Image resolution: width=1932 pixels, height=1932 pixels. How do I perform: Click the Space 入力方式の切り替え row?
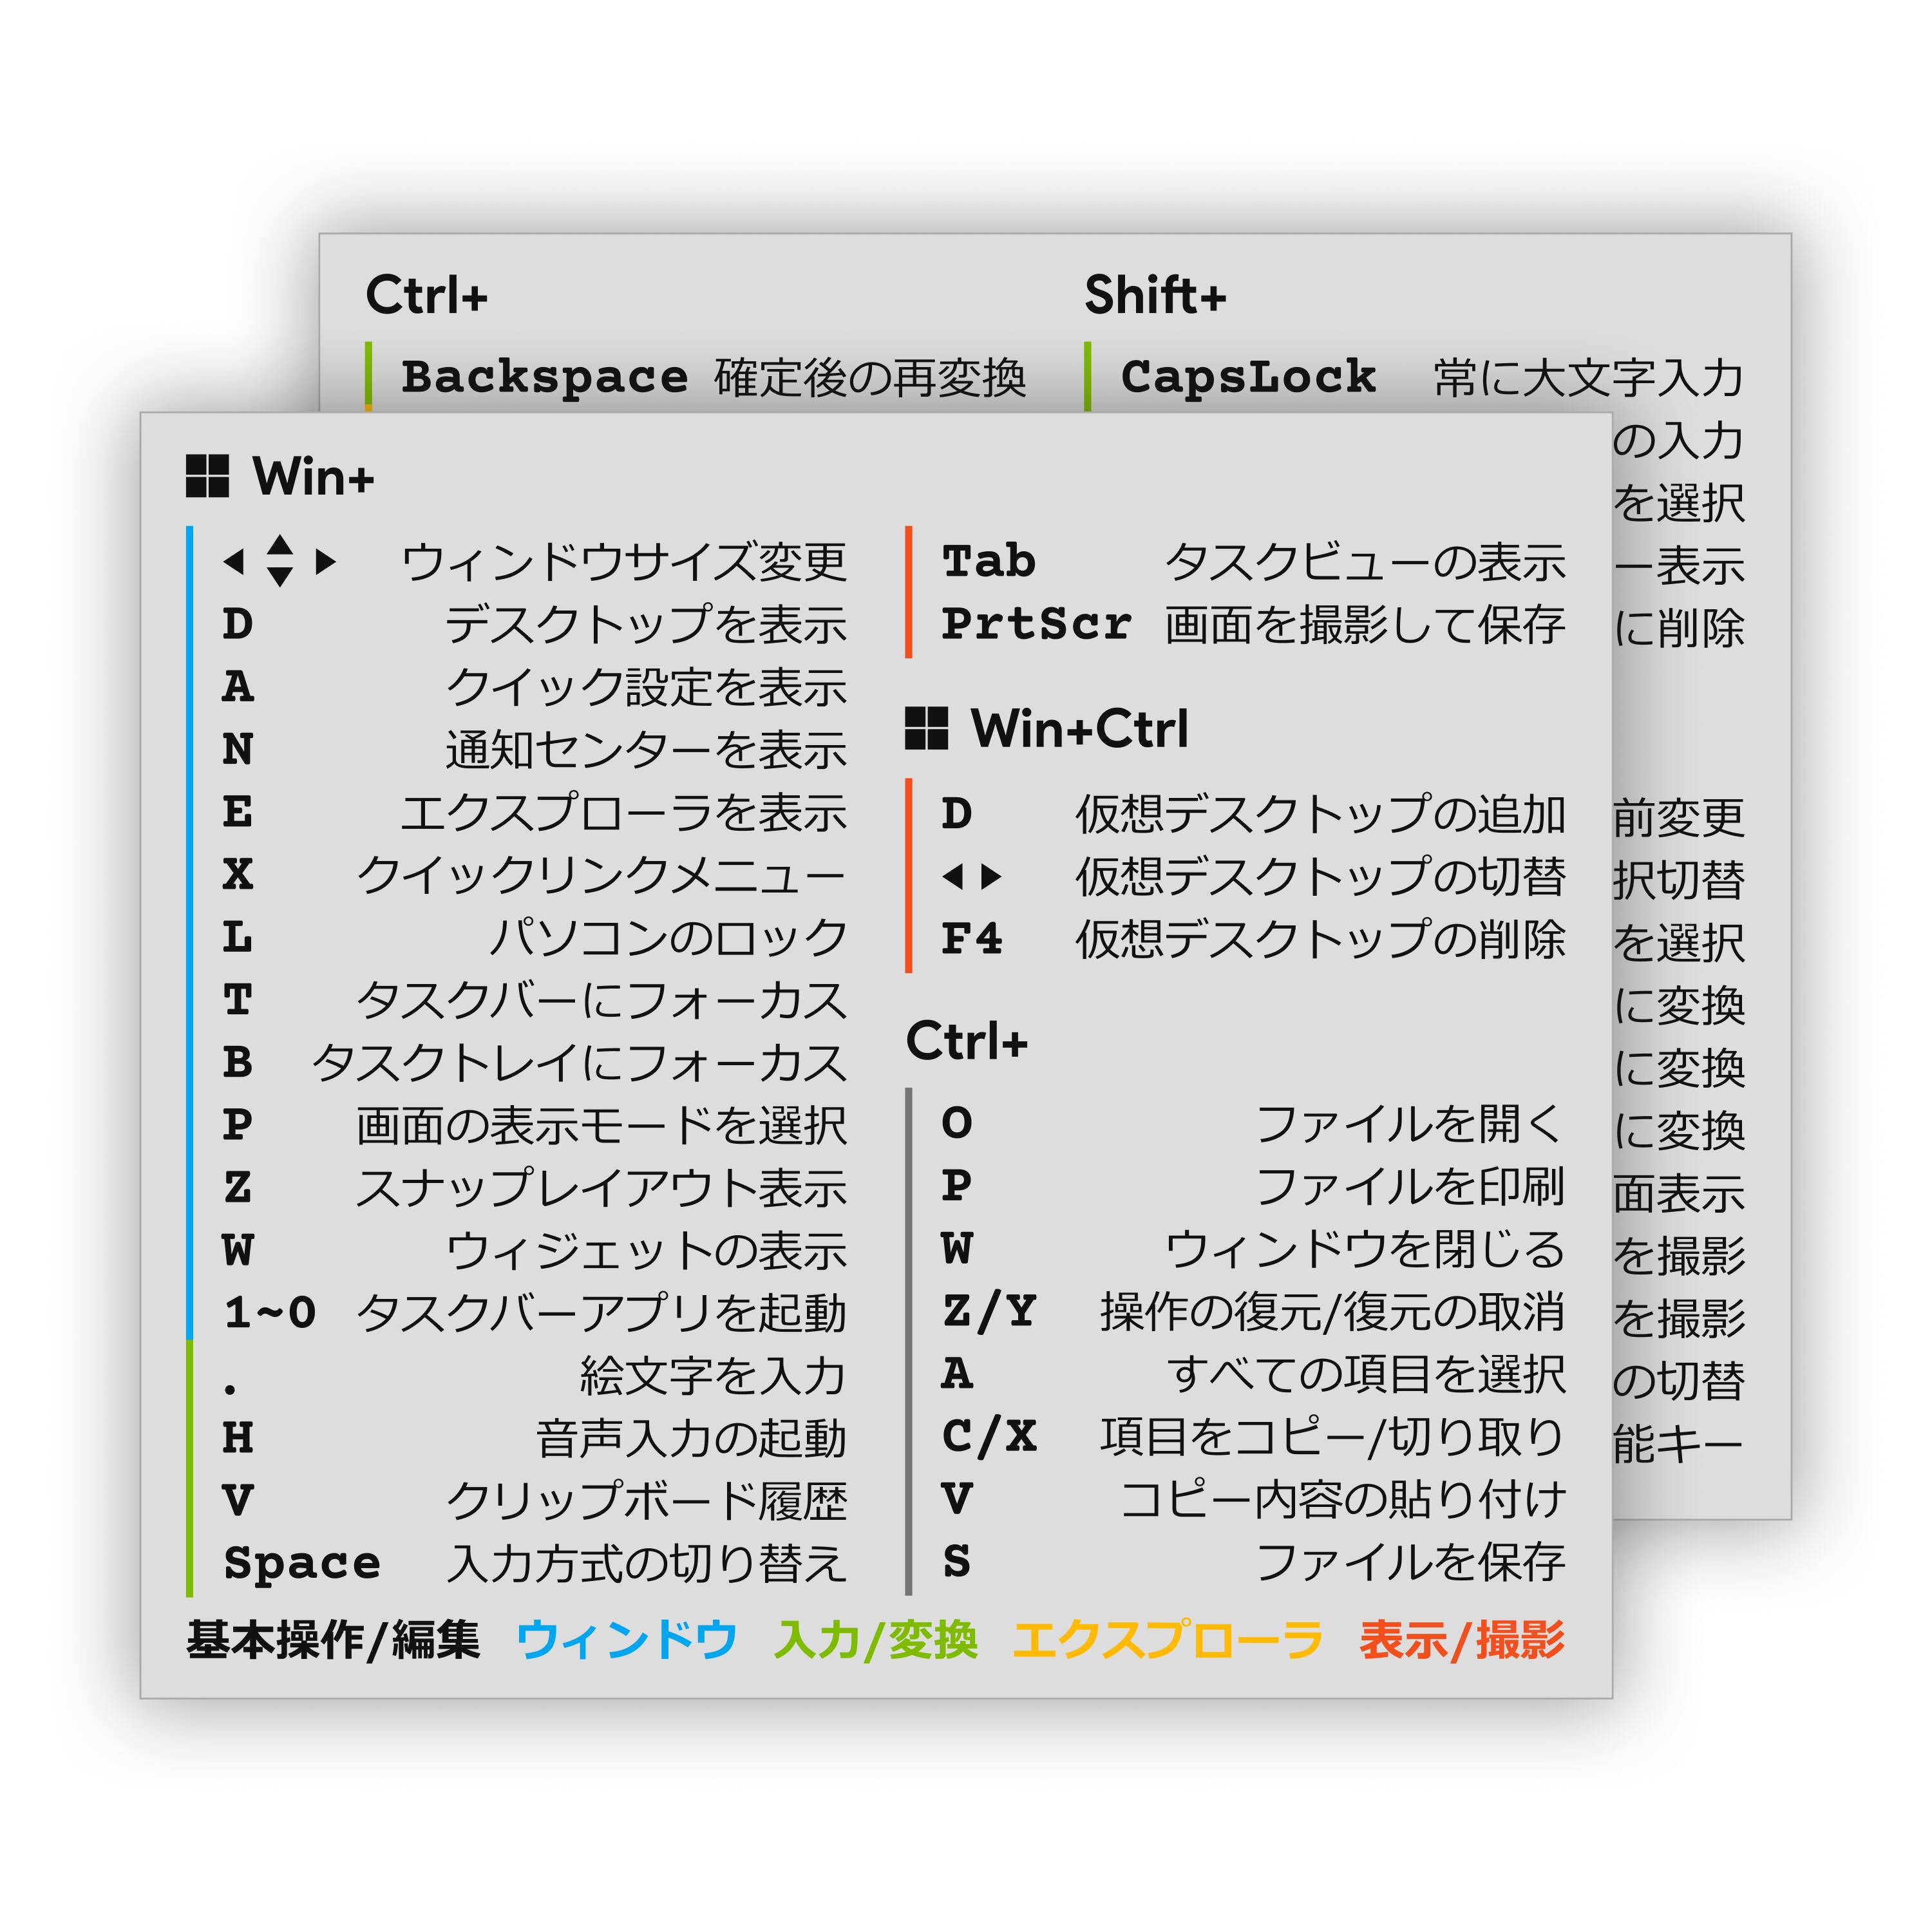tap(535, 1564)
